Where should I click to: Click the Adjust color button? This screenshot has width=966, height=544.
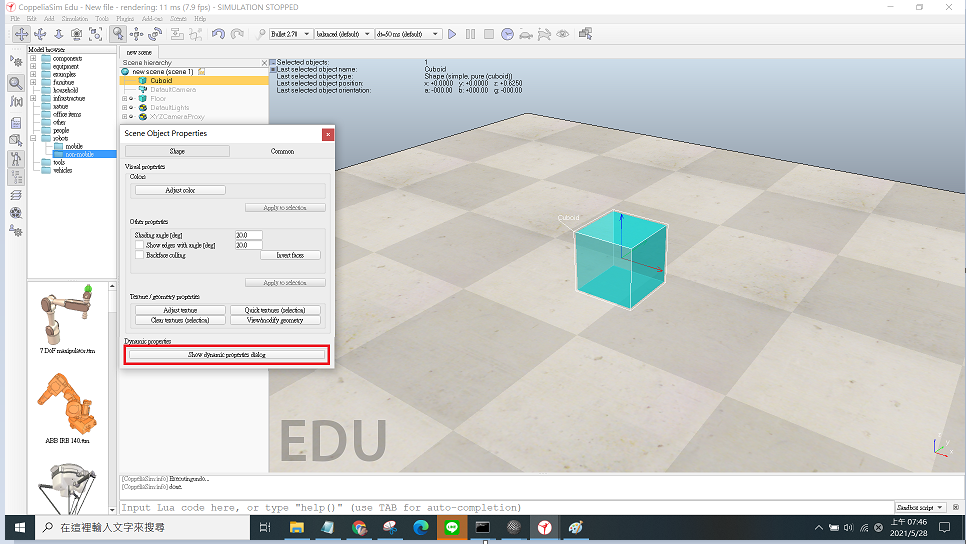[180, 190]
